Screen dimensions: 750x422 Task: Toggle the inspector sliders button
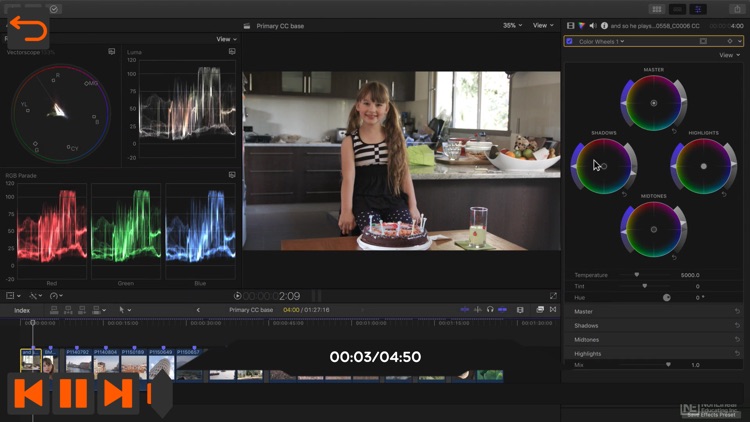point(698,9)
